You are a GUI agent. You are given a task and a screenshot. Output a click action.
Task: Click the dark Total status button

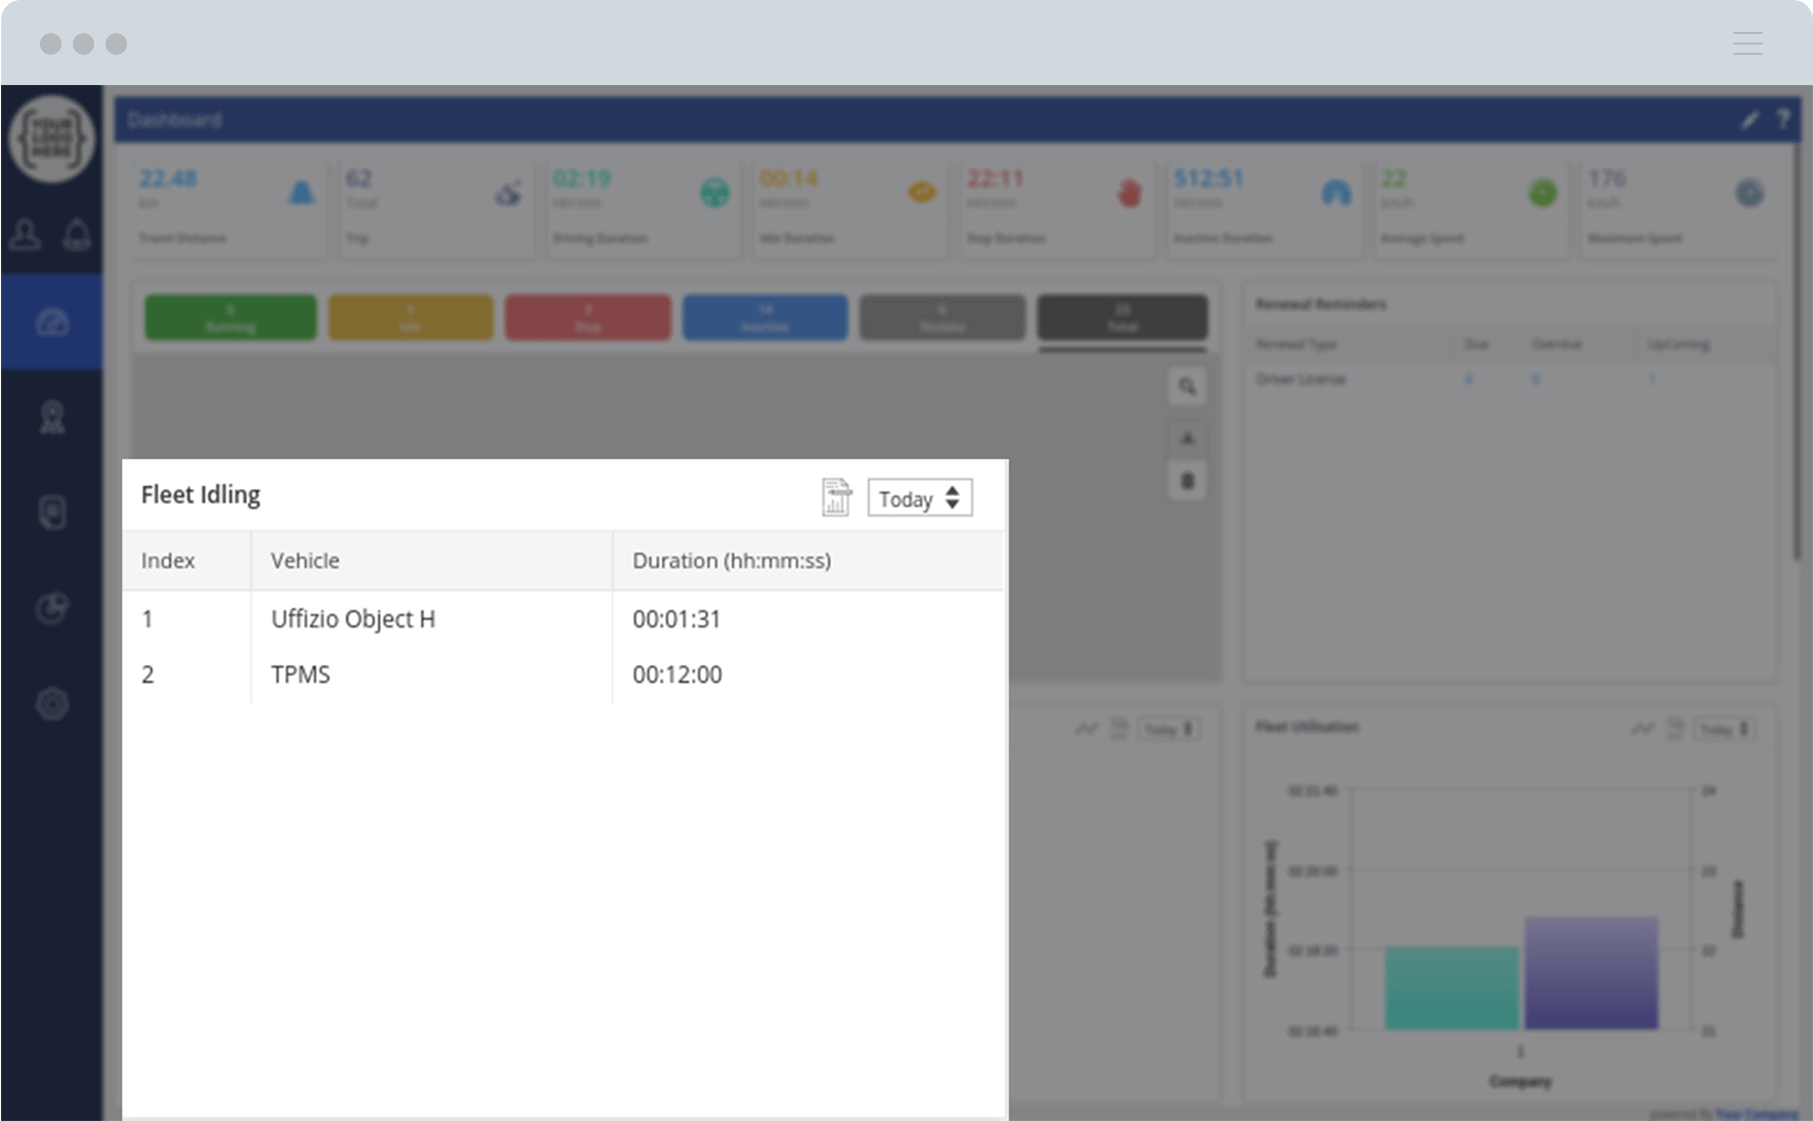pos(1122,317)
